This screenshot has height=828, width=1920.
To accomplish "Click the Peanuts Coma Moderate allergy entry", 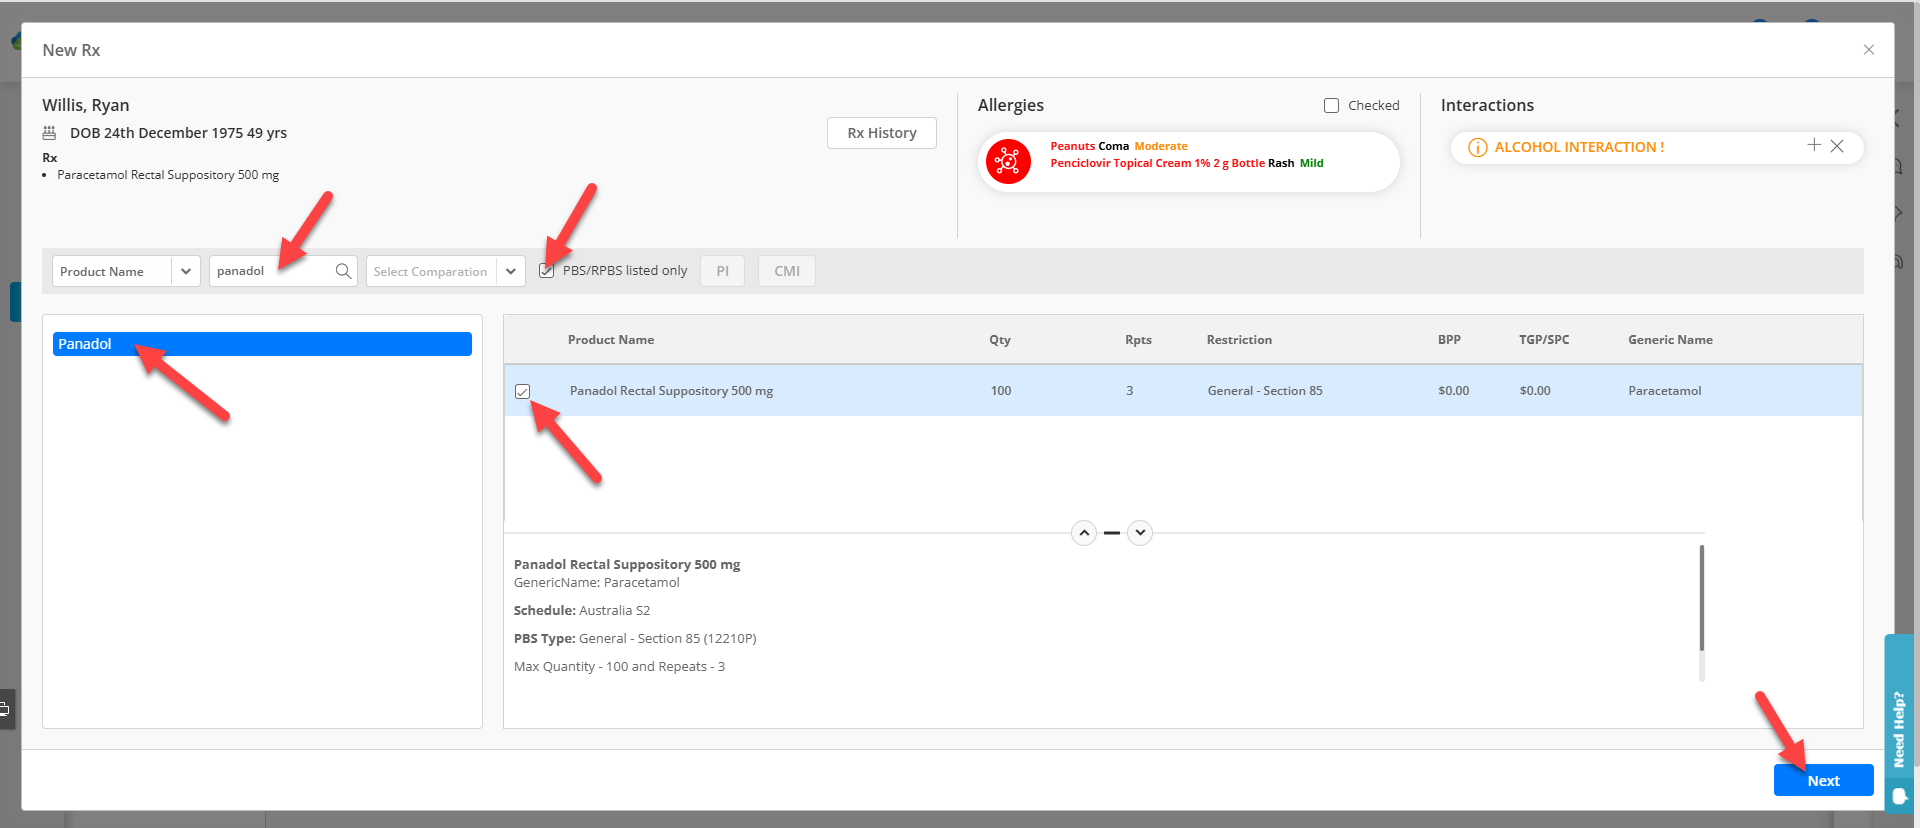I will tap(1118, 146).
